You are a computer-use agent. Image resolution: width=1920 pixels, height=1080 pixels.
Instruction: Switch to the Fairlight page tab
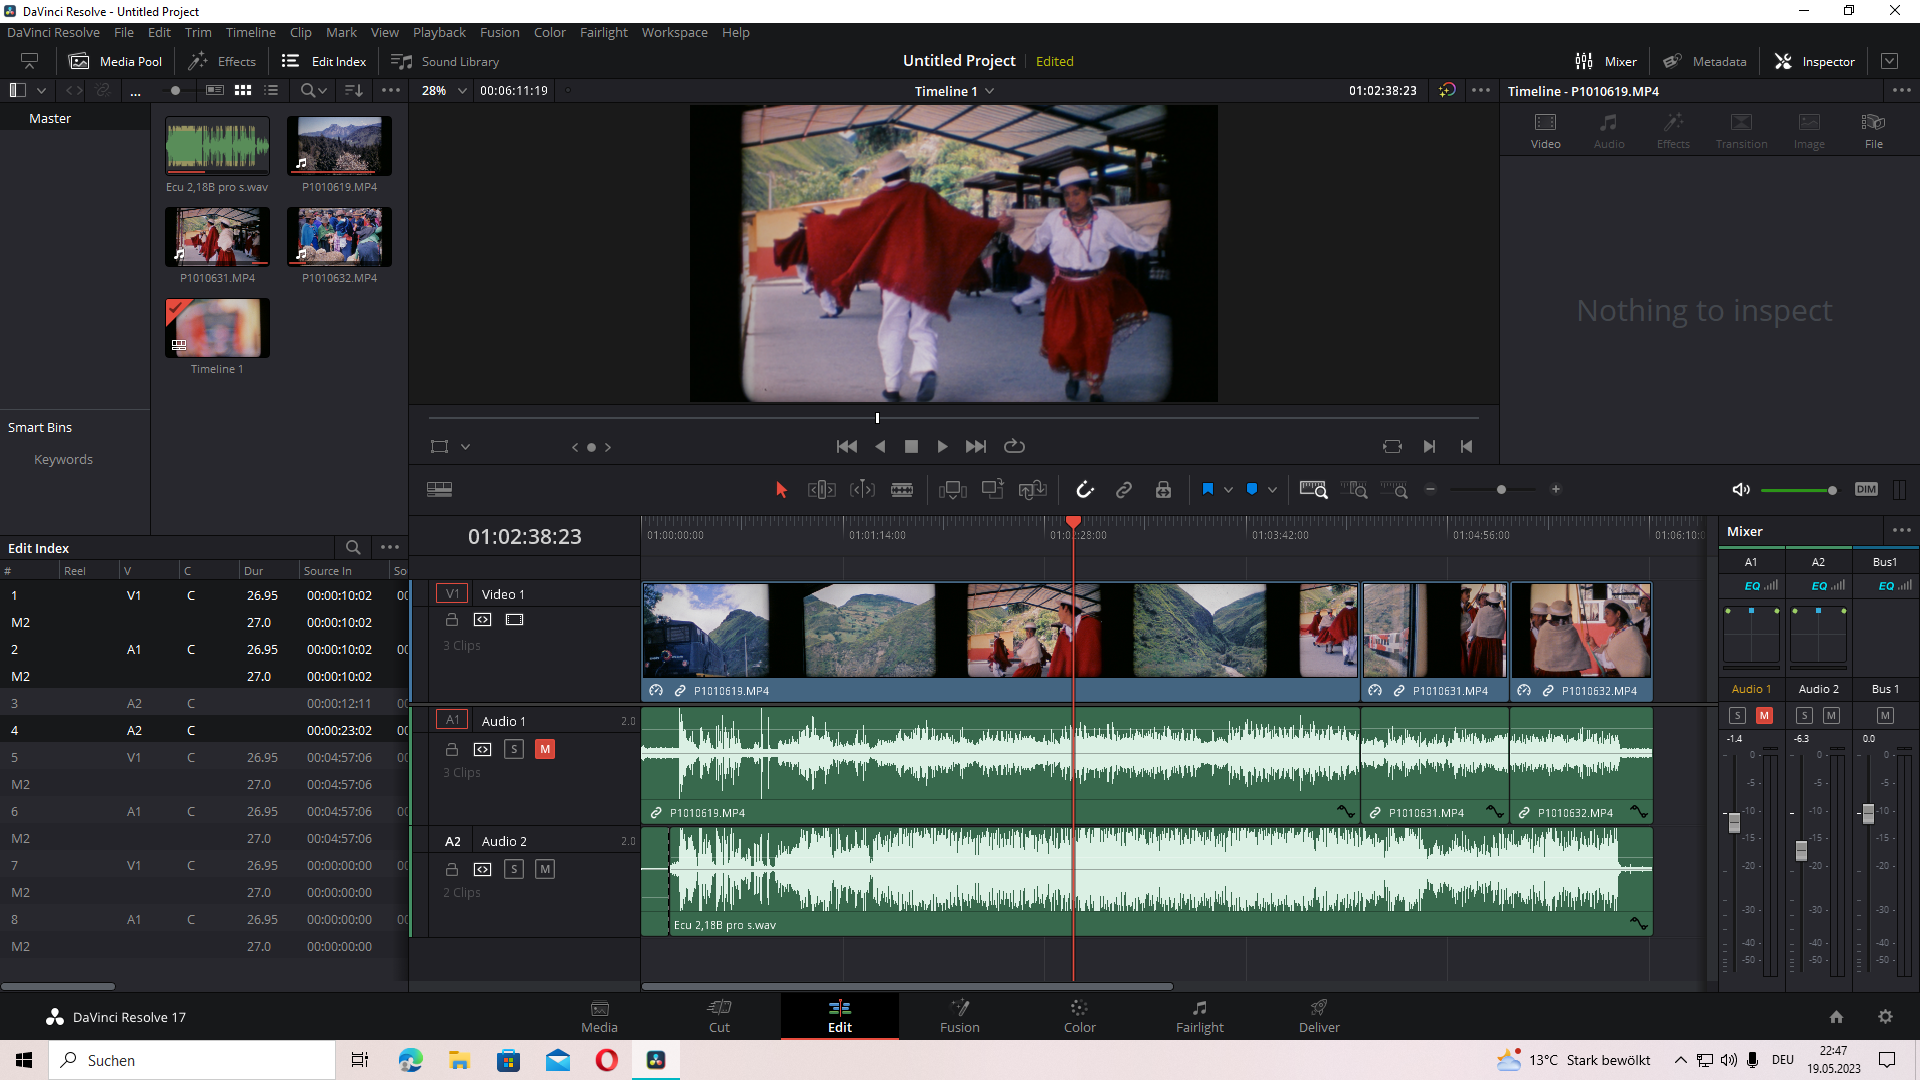[x=1199, y=1016]
